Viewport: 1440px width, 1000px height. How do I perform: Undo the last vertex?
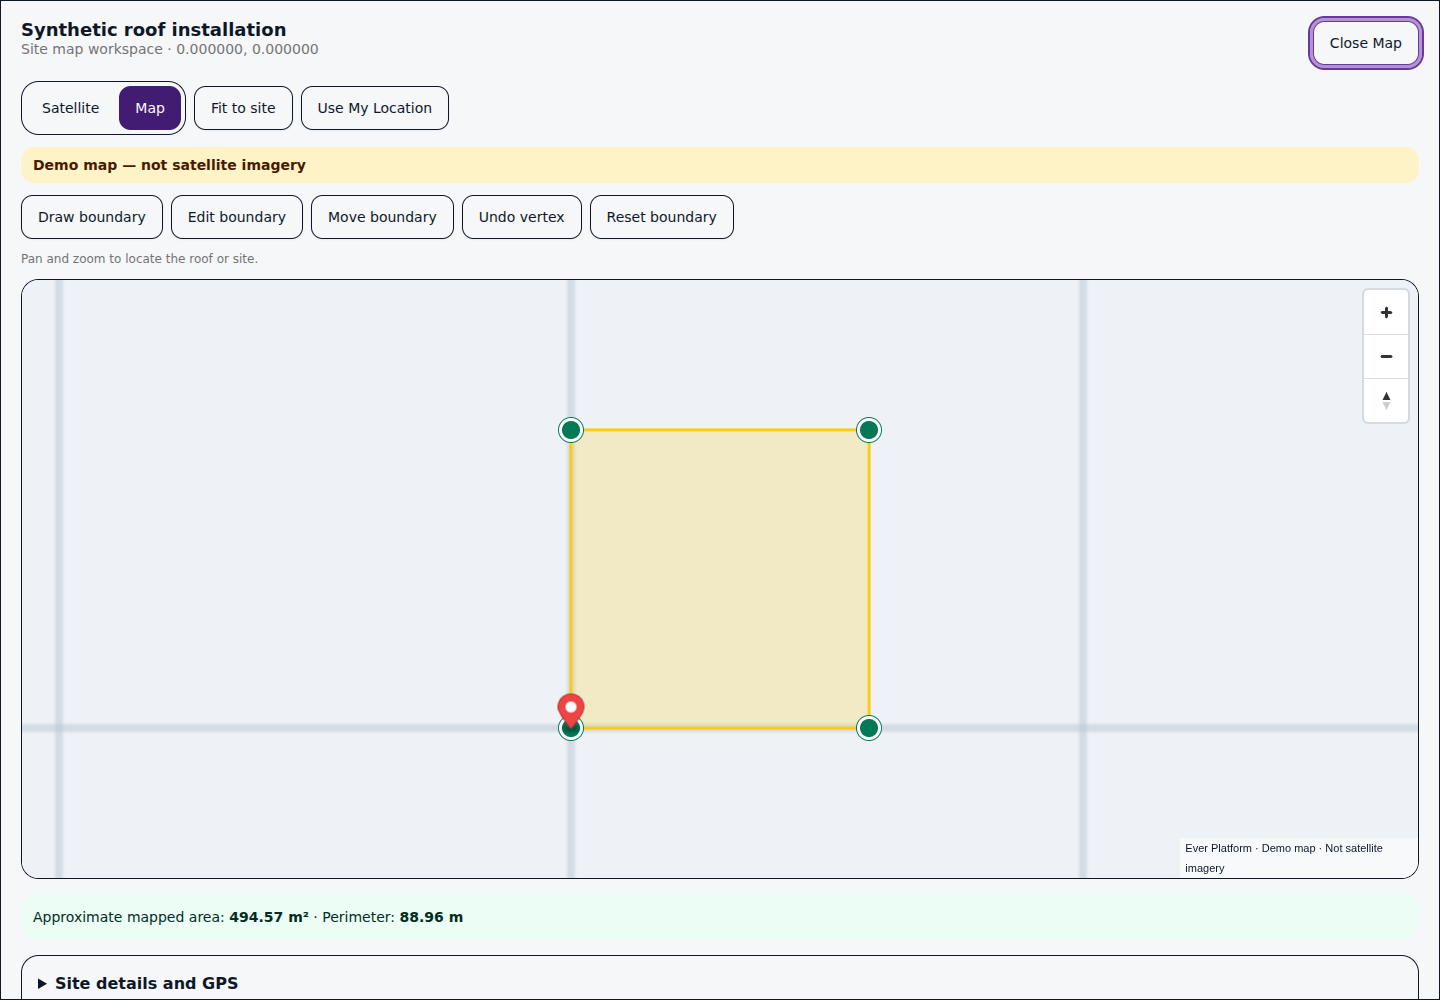pos(522,217)
